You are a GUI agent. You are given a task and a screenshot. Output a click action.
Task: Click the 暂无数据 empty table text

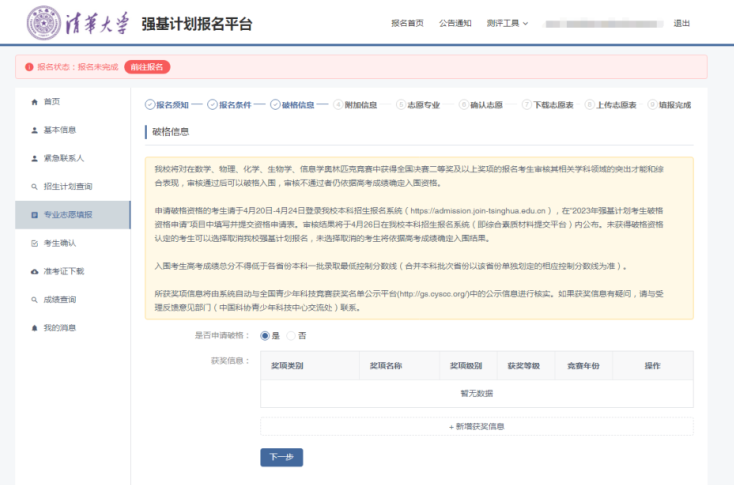pyautogui.click(x=477, y=393)
